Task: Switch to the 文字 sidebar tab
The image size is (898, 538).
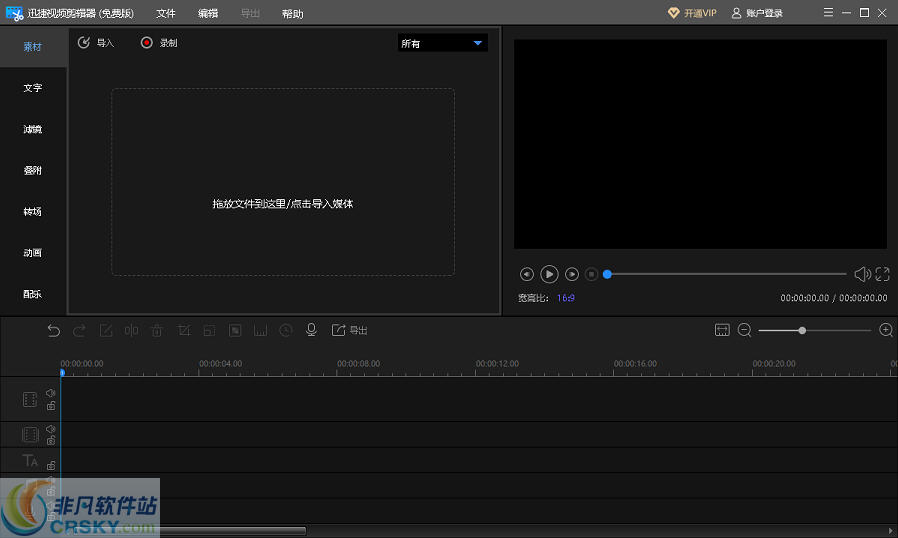Action: 33,88
